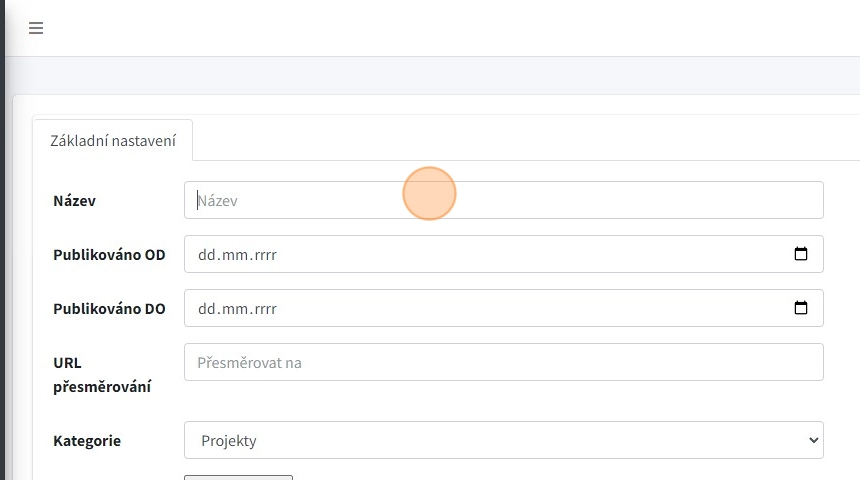Click the Projekty value in Kategorie select
The image size is (860, 480).
click(x=229, y=441)
